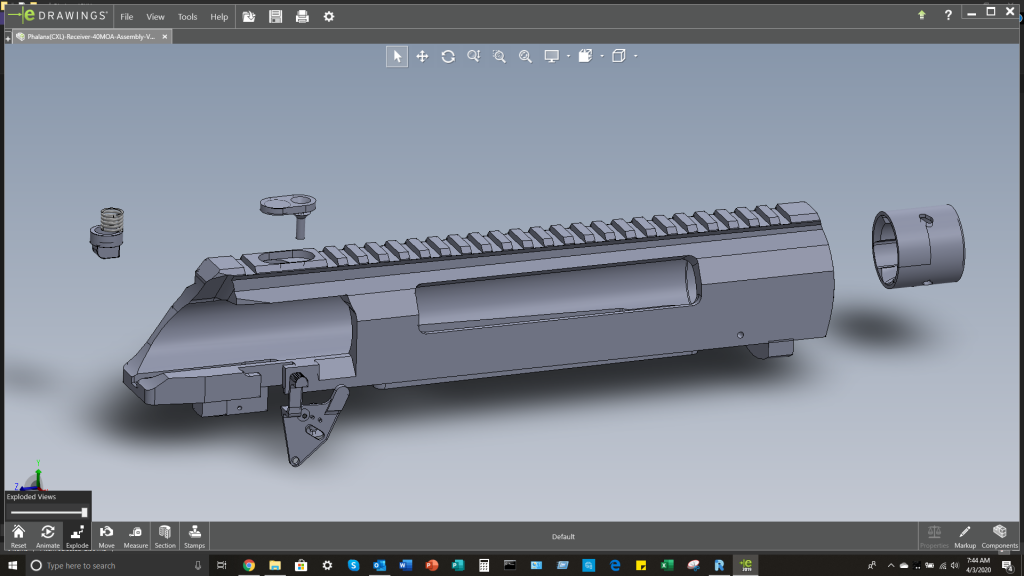
Task: Select the Move components tool
Action: tap(106, 536)
